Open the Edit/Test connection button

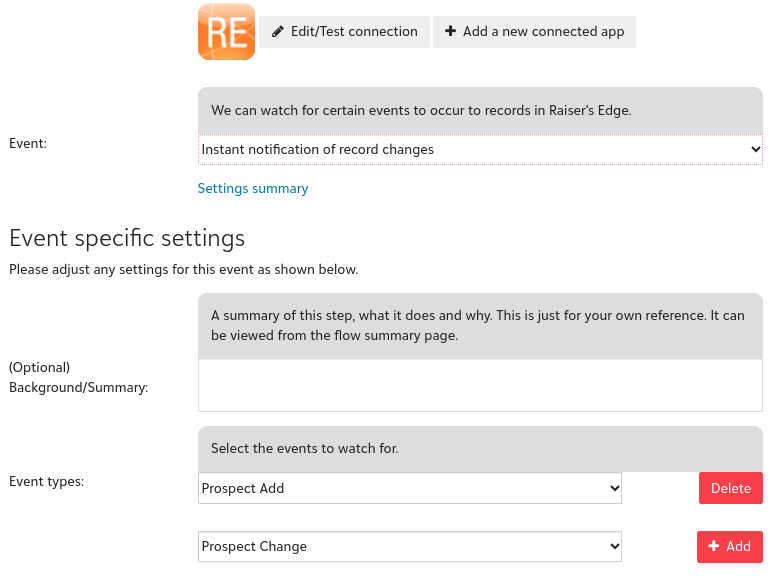[x=345, y=32]
